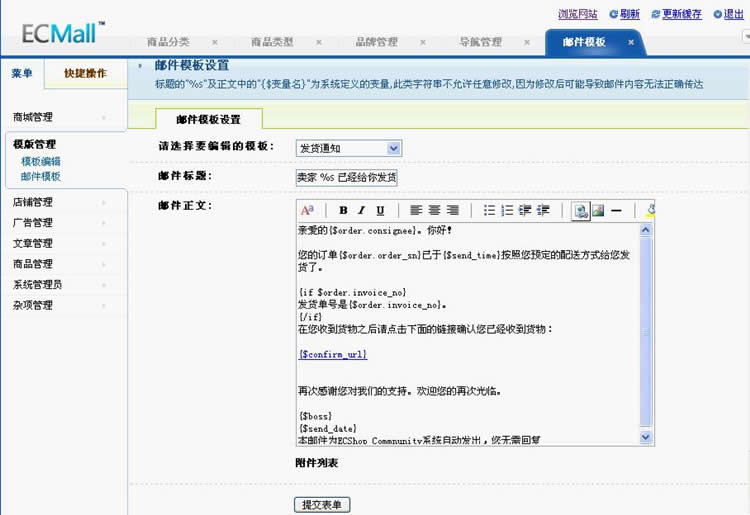Viewport: 750px width, 515px height.
Task: Insert a hyperlink via the link icon
Action: 580,211
